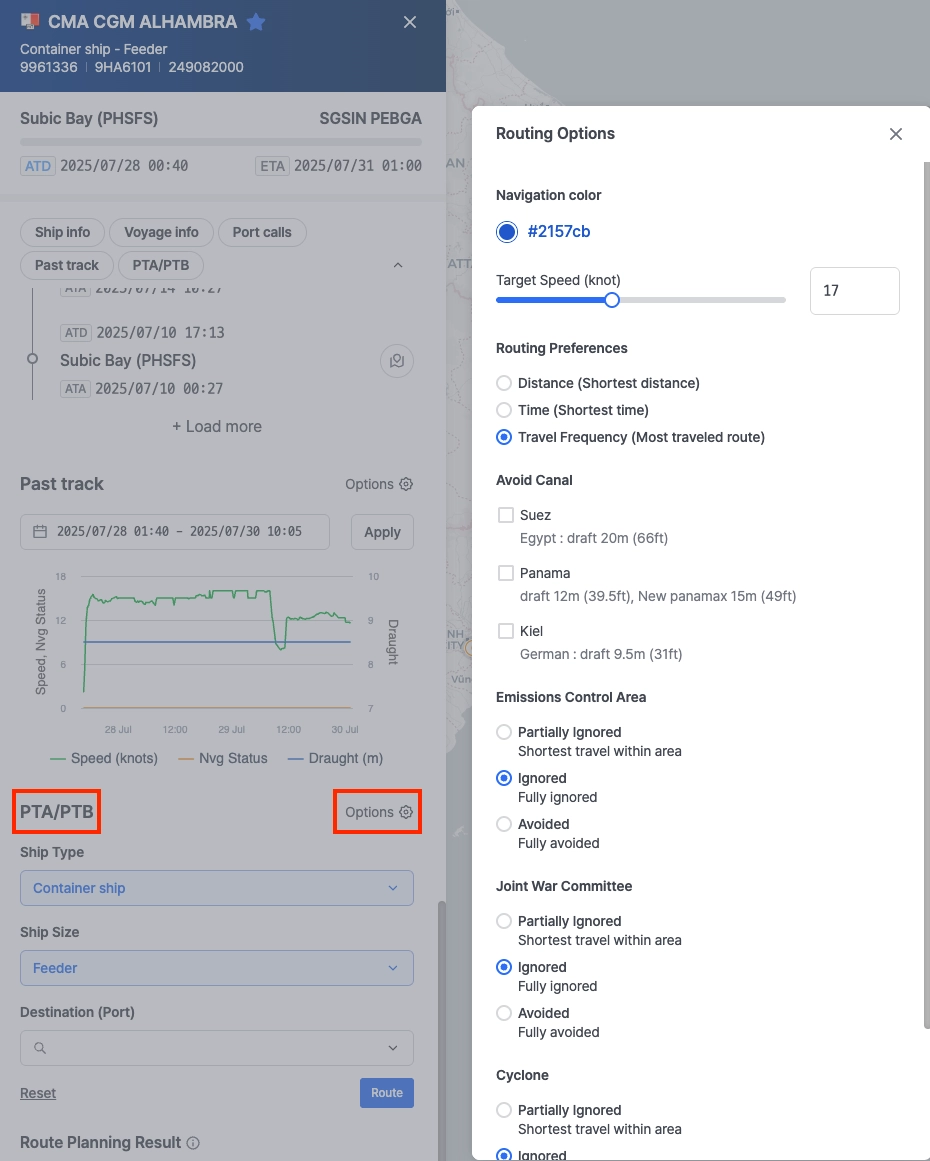Close the Routing Options dialog
This screenshot has width=930, height=1161.
click(896, 134)
